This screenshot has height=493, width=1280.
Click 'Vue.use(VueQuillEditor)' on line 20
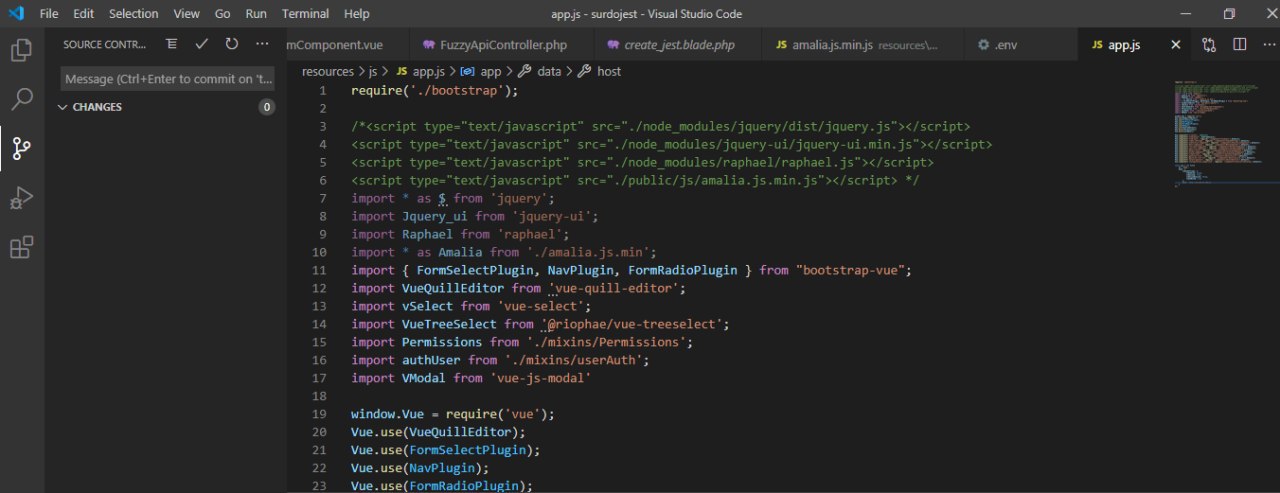[x=438, y=432]
